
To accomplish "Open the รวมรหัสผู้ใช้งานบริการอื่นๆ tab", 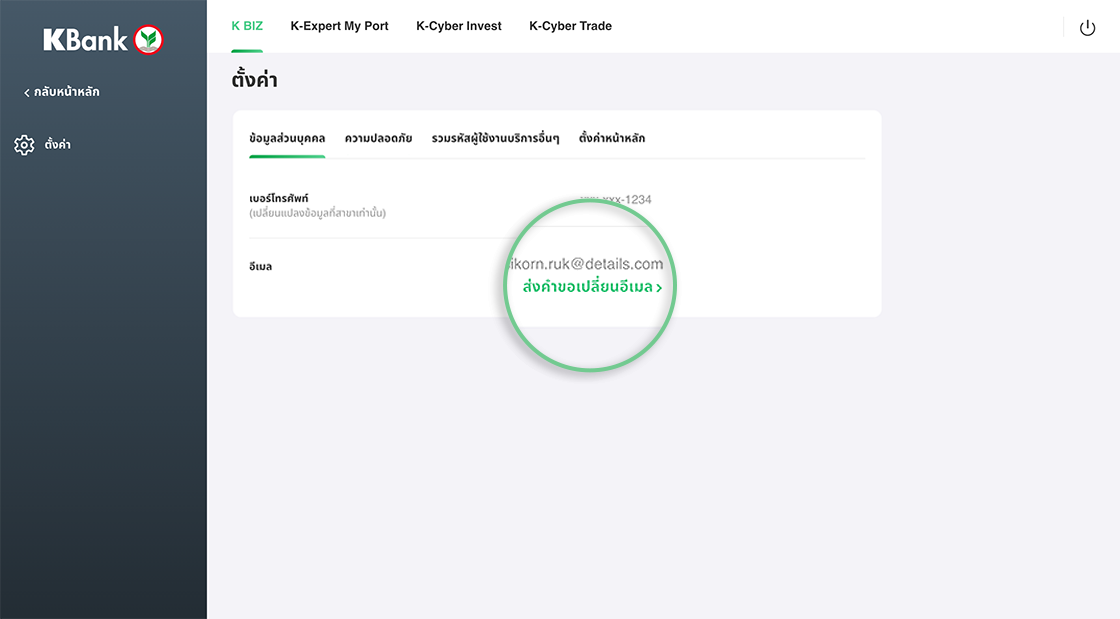I will [x=495, y=138].
